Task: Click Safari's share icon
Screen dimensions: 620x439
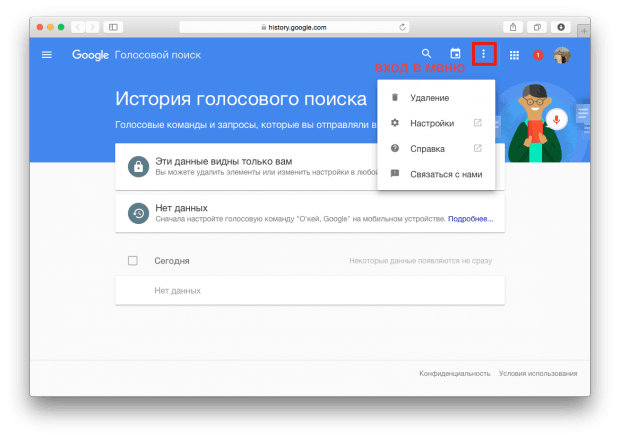Action: click(514, 26)
